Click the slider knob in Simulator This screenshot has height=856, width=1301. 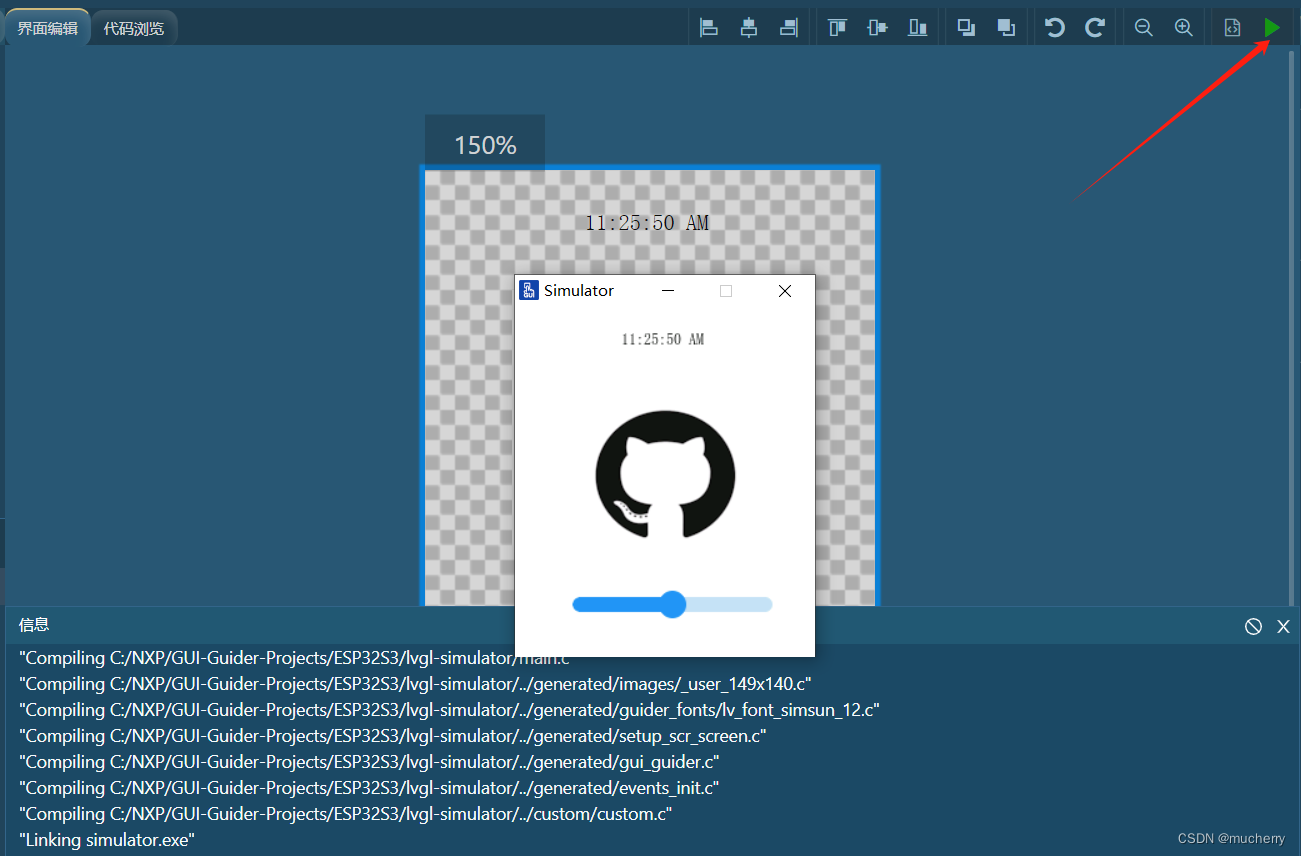[x=673, y=604]
